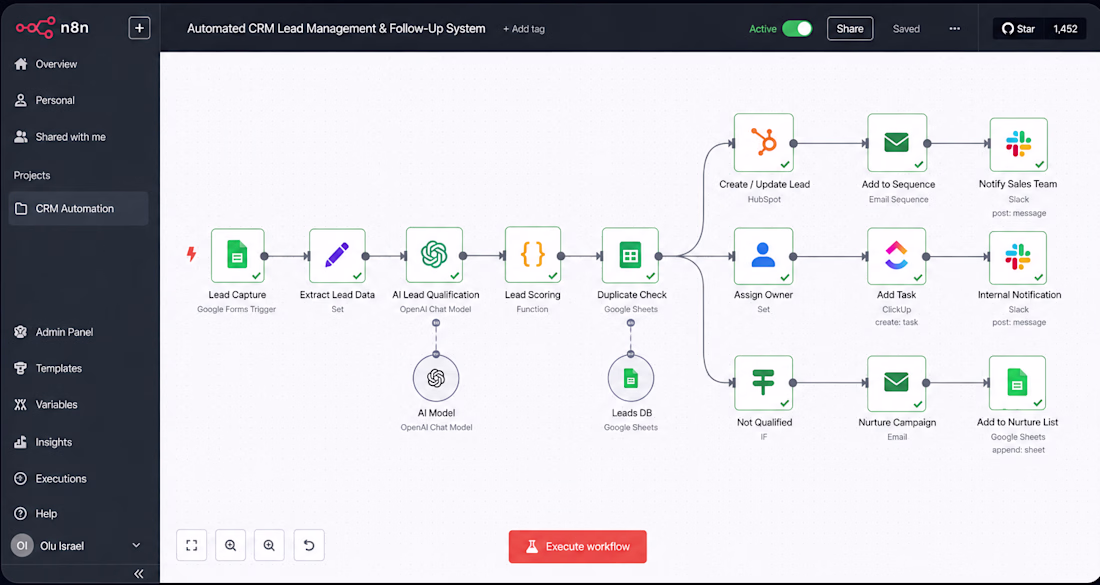The height and width of the screenshot is (585, 1100).
Task: Click the 1,452 star count
Action: coord(1065,29)
